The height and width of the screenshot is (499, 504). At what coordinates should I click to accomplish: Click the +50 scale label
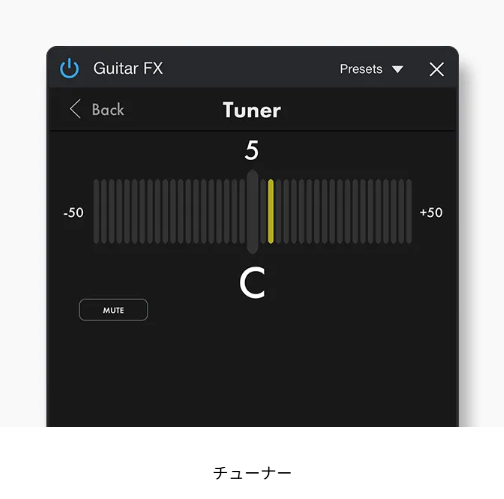pyautogui.click(x=431, y=212)
